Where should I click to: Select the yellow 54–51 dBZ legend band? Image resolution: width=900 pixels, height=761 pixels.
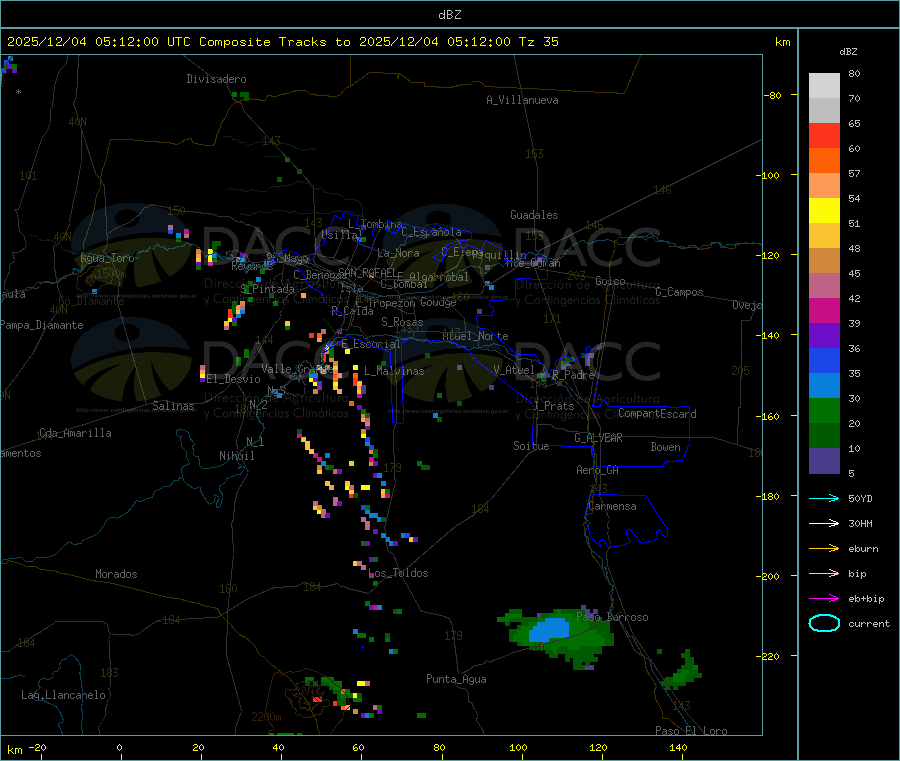point(824,211)
